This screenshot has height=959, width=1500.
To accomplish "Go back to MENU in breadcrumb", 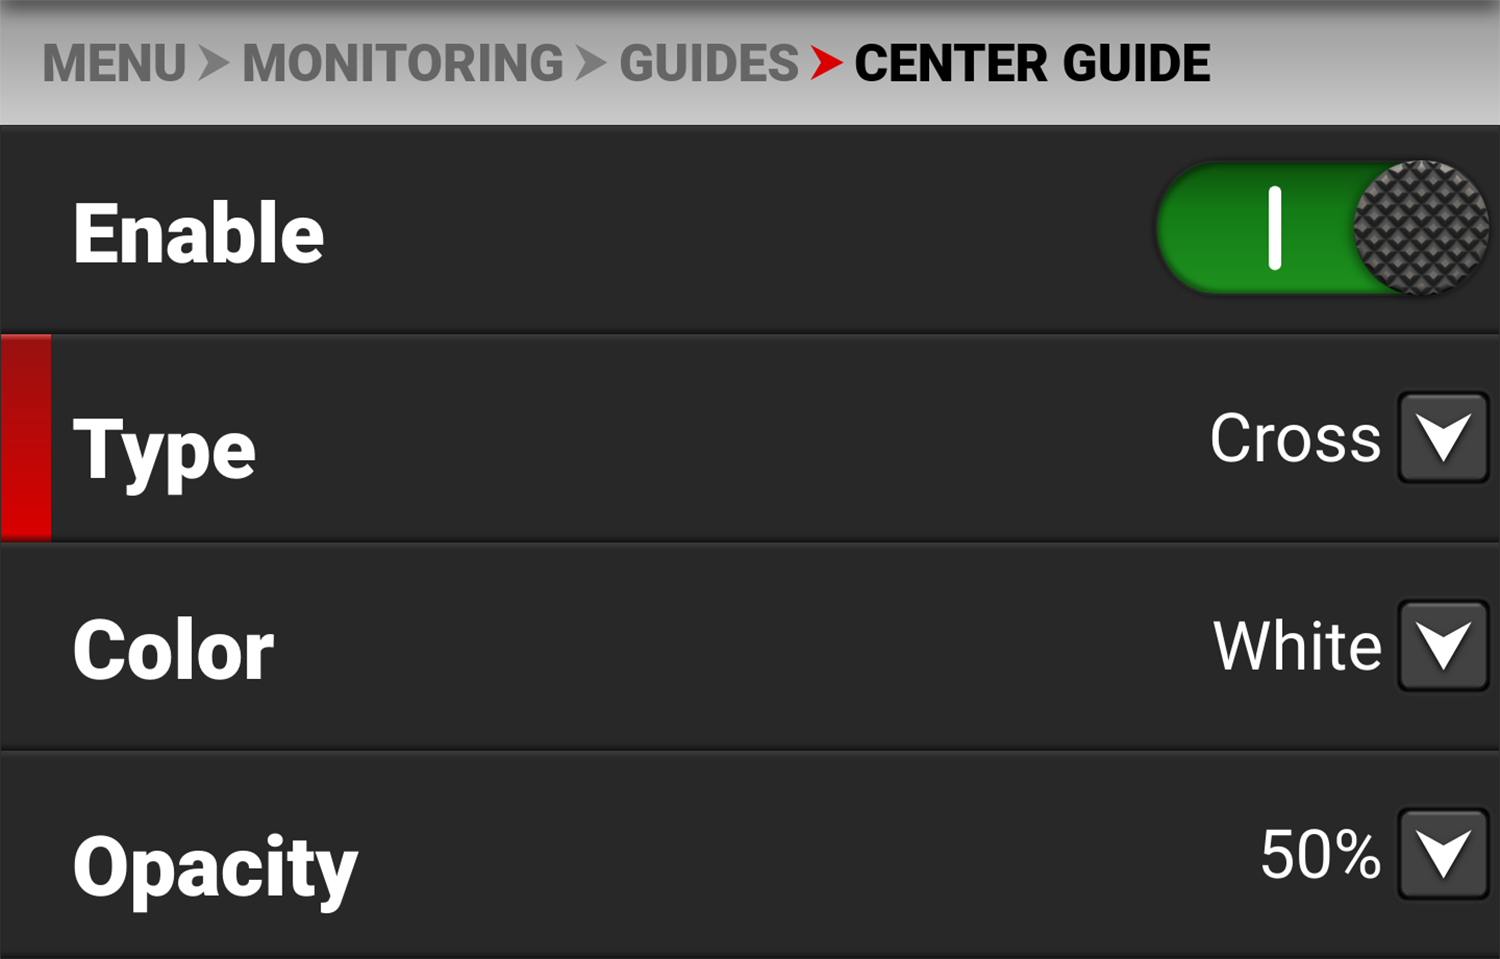I will [114, 64].
